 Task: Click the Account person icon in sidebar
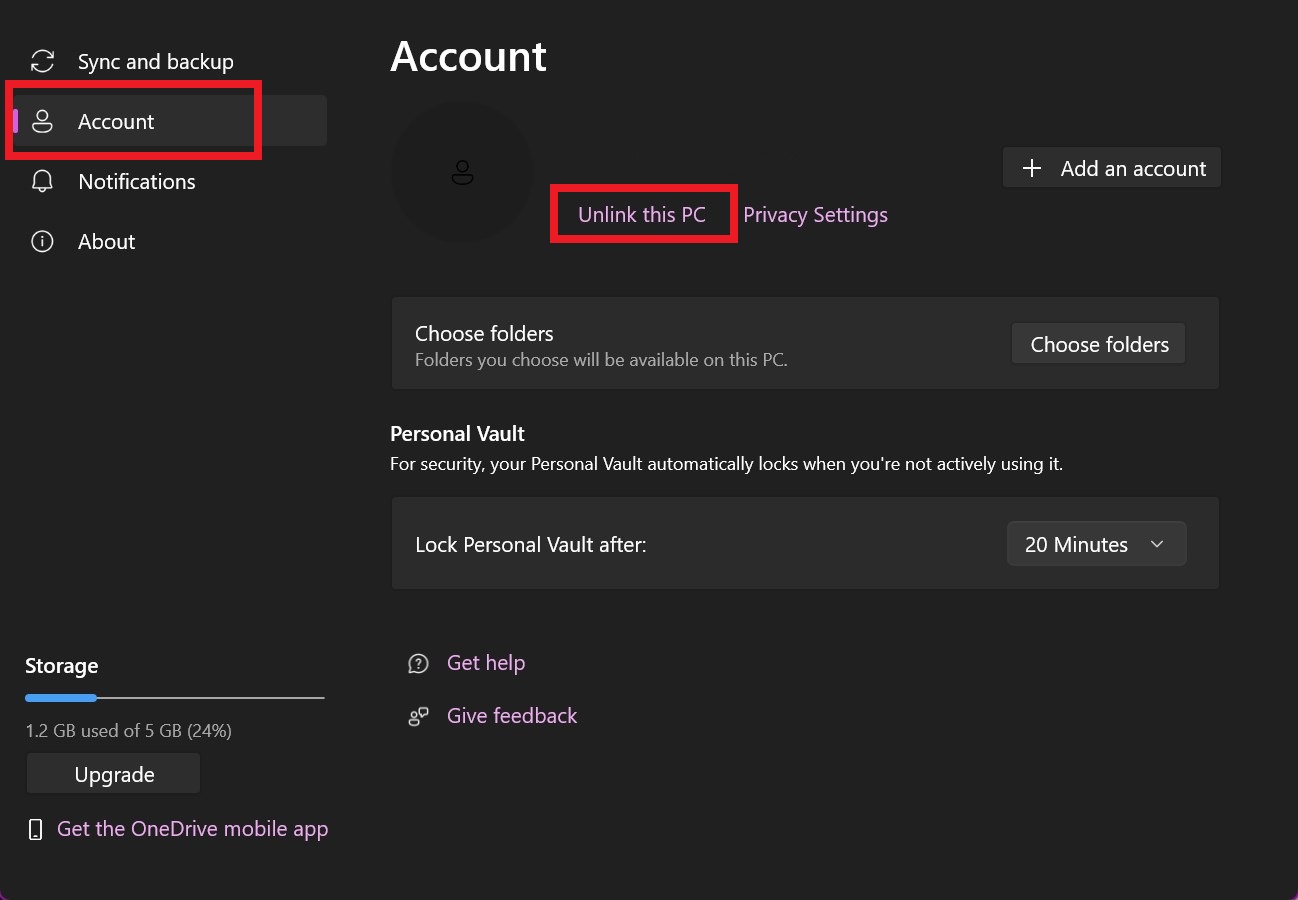(42, 122)
